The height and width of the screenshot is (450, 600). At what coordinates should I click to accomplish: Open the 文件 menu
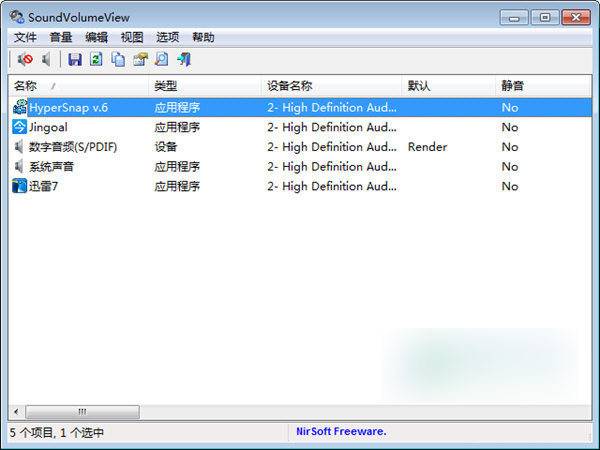pyautogui.click(x=25, y=38)
